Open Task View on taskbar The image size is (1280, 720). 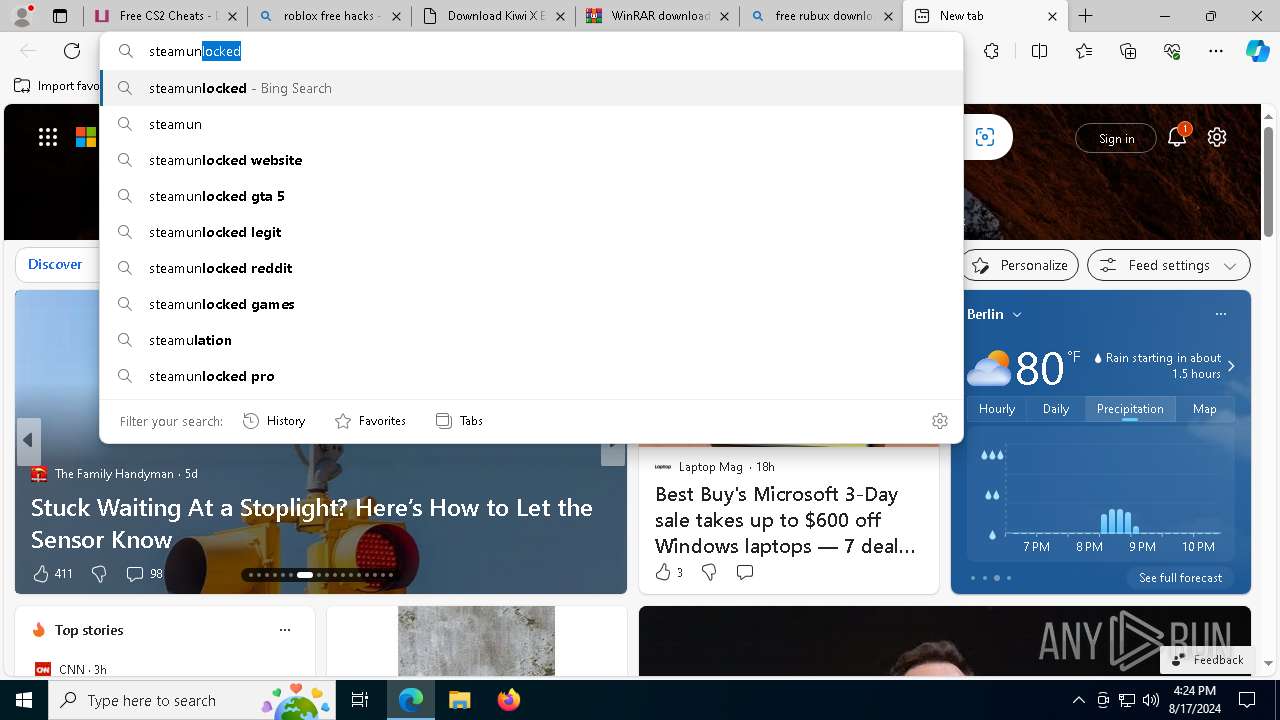(x=360, y=700)
